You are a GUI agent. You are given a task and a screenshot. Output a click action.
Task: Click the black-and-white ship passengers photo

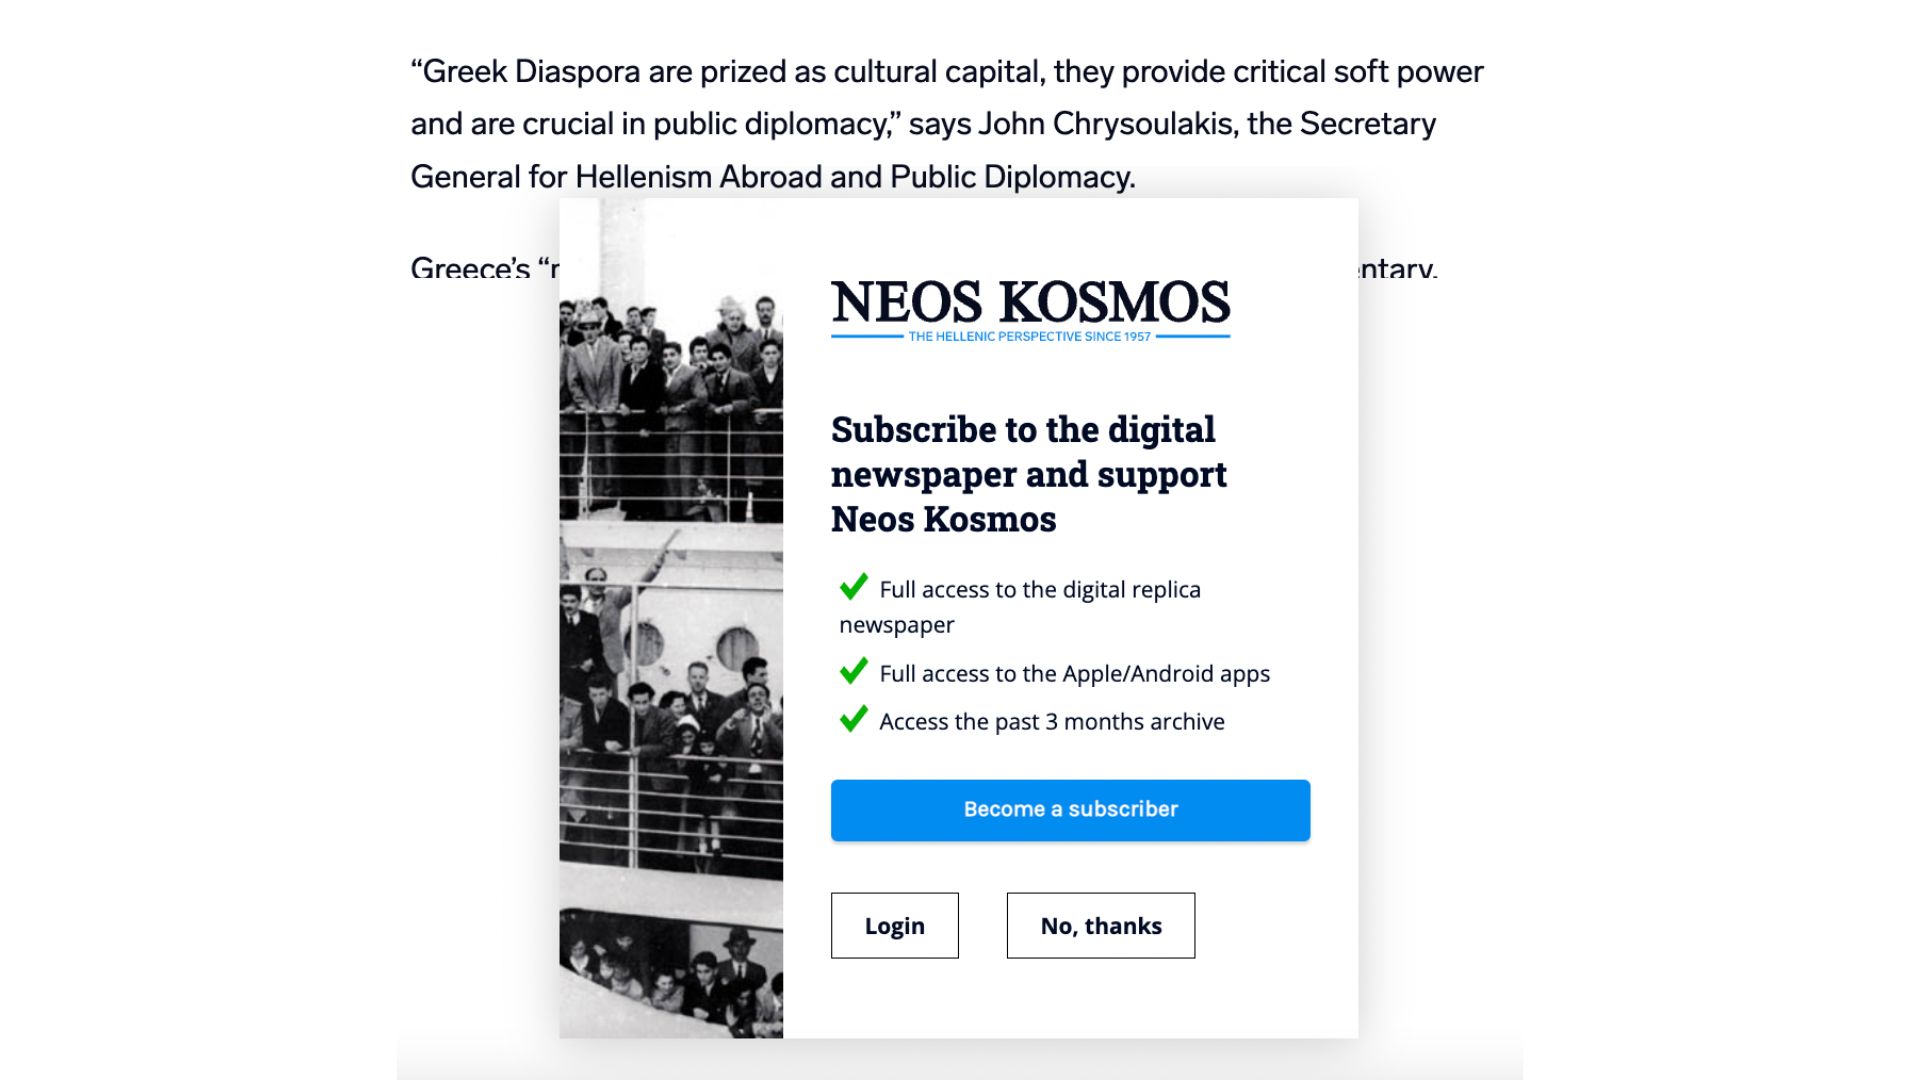[x=671, y=620]
